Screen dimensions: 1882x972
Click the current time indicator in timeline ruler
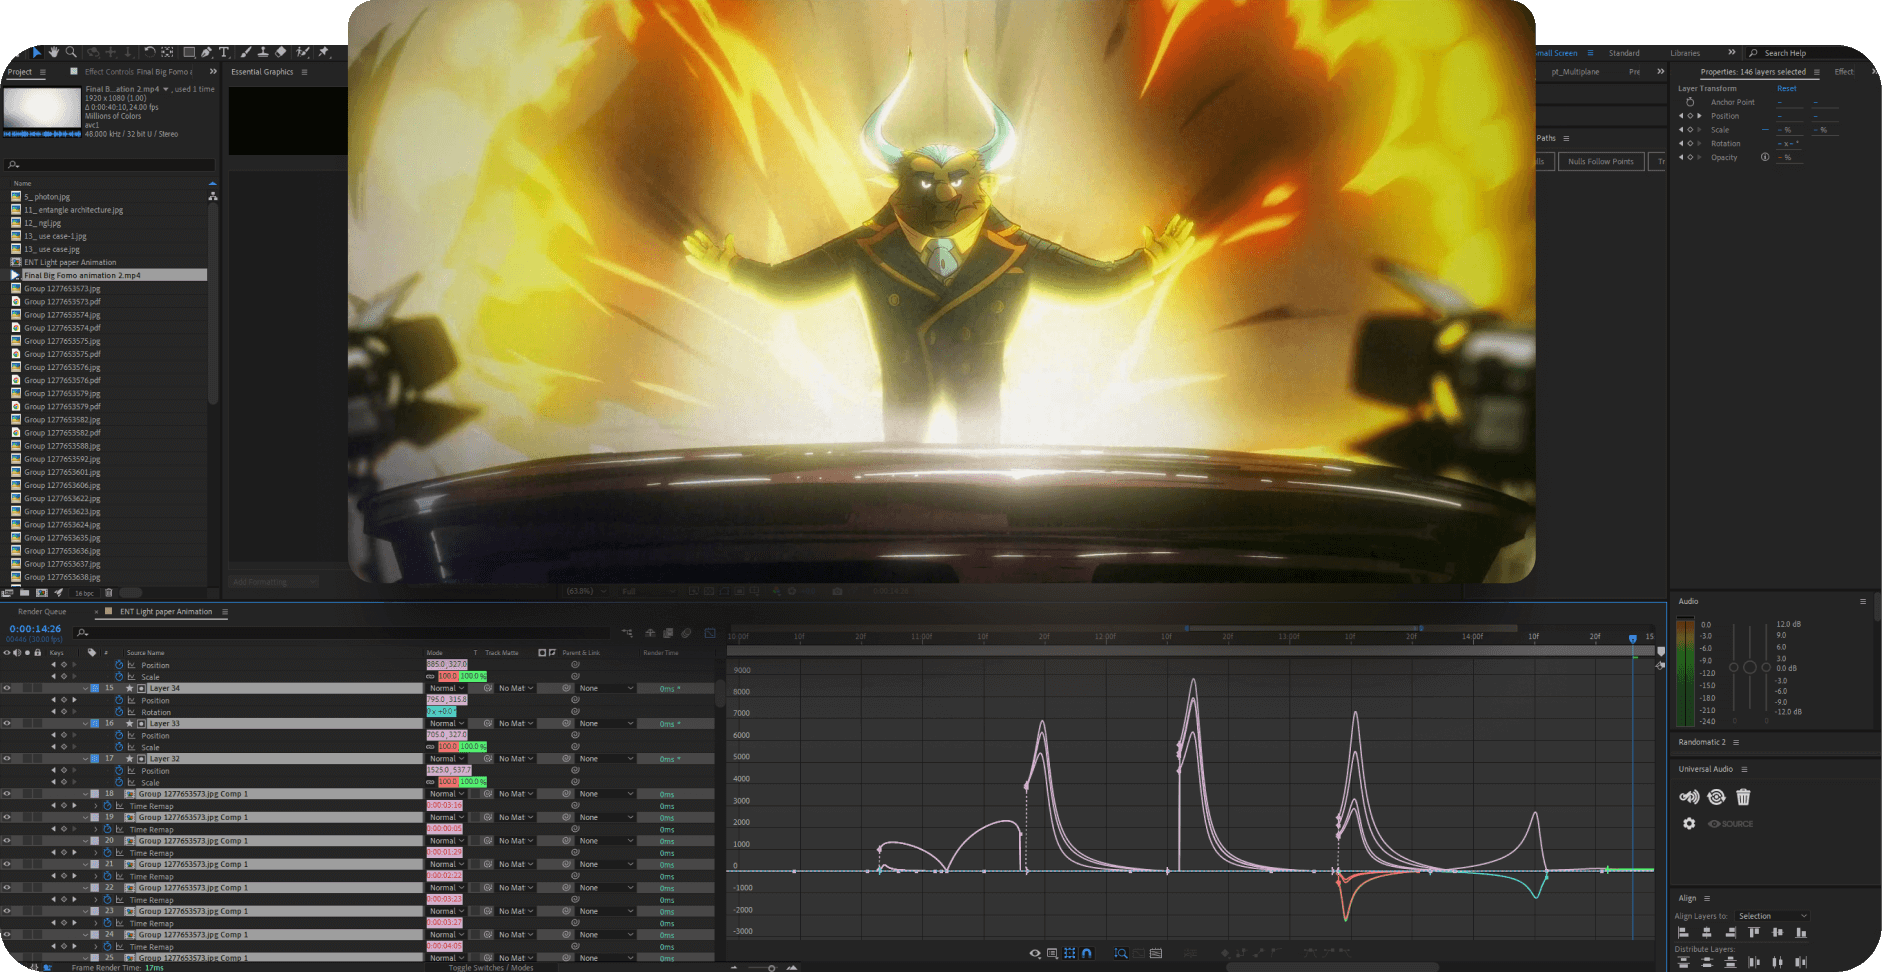(x=1633, y=637)
